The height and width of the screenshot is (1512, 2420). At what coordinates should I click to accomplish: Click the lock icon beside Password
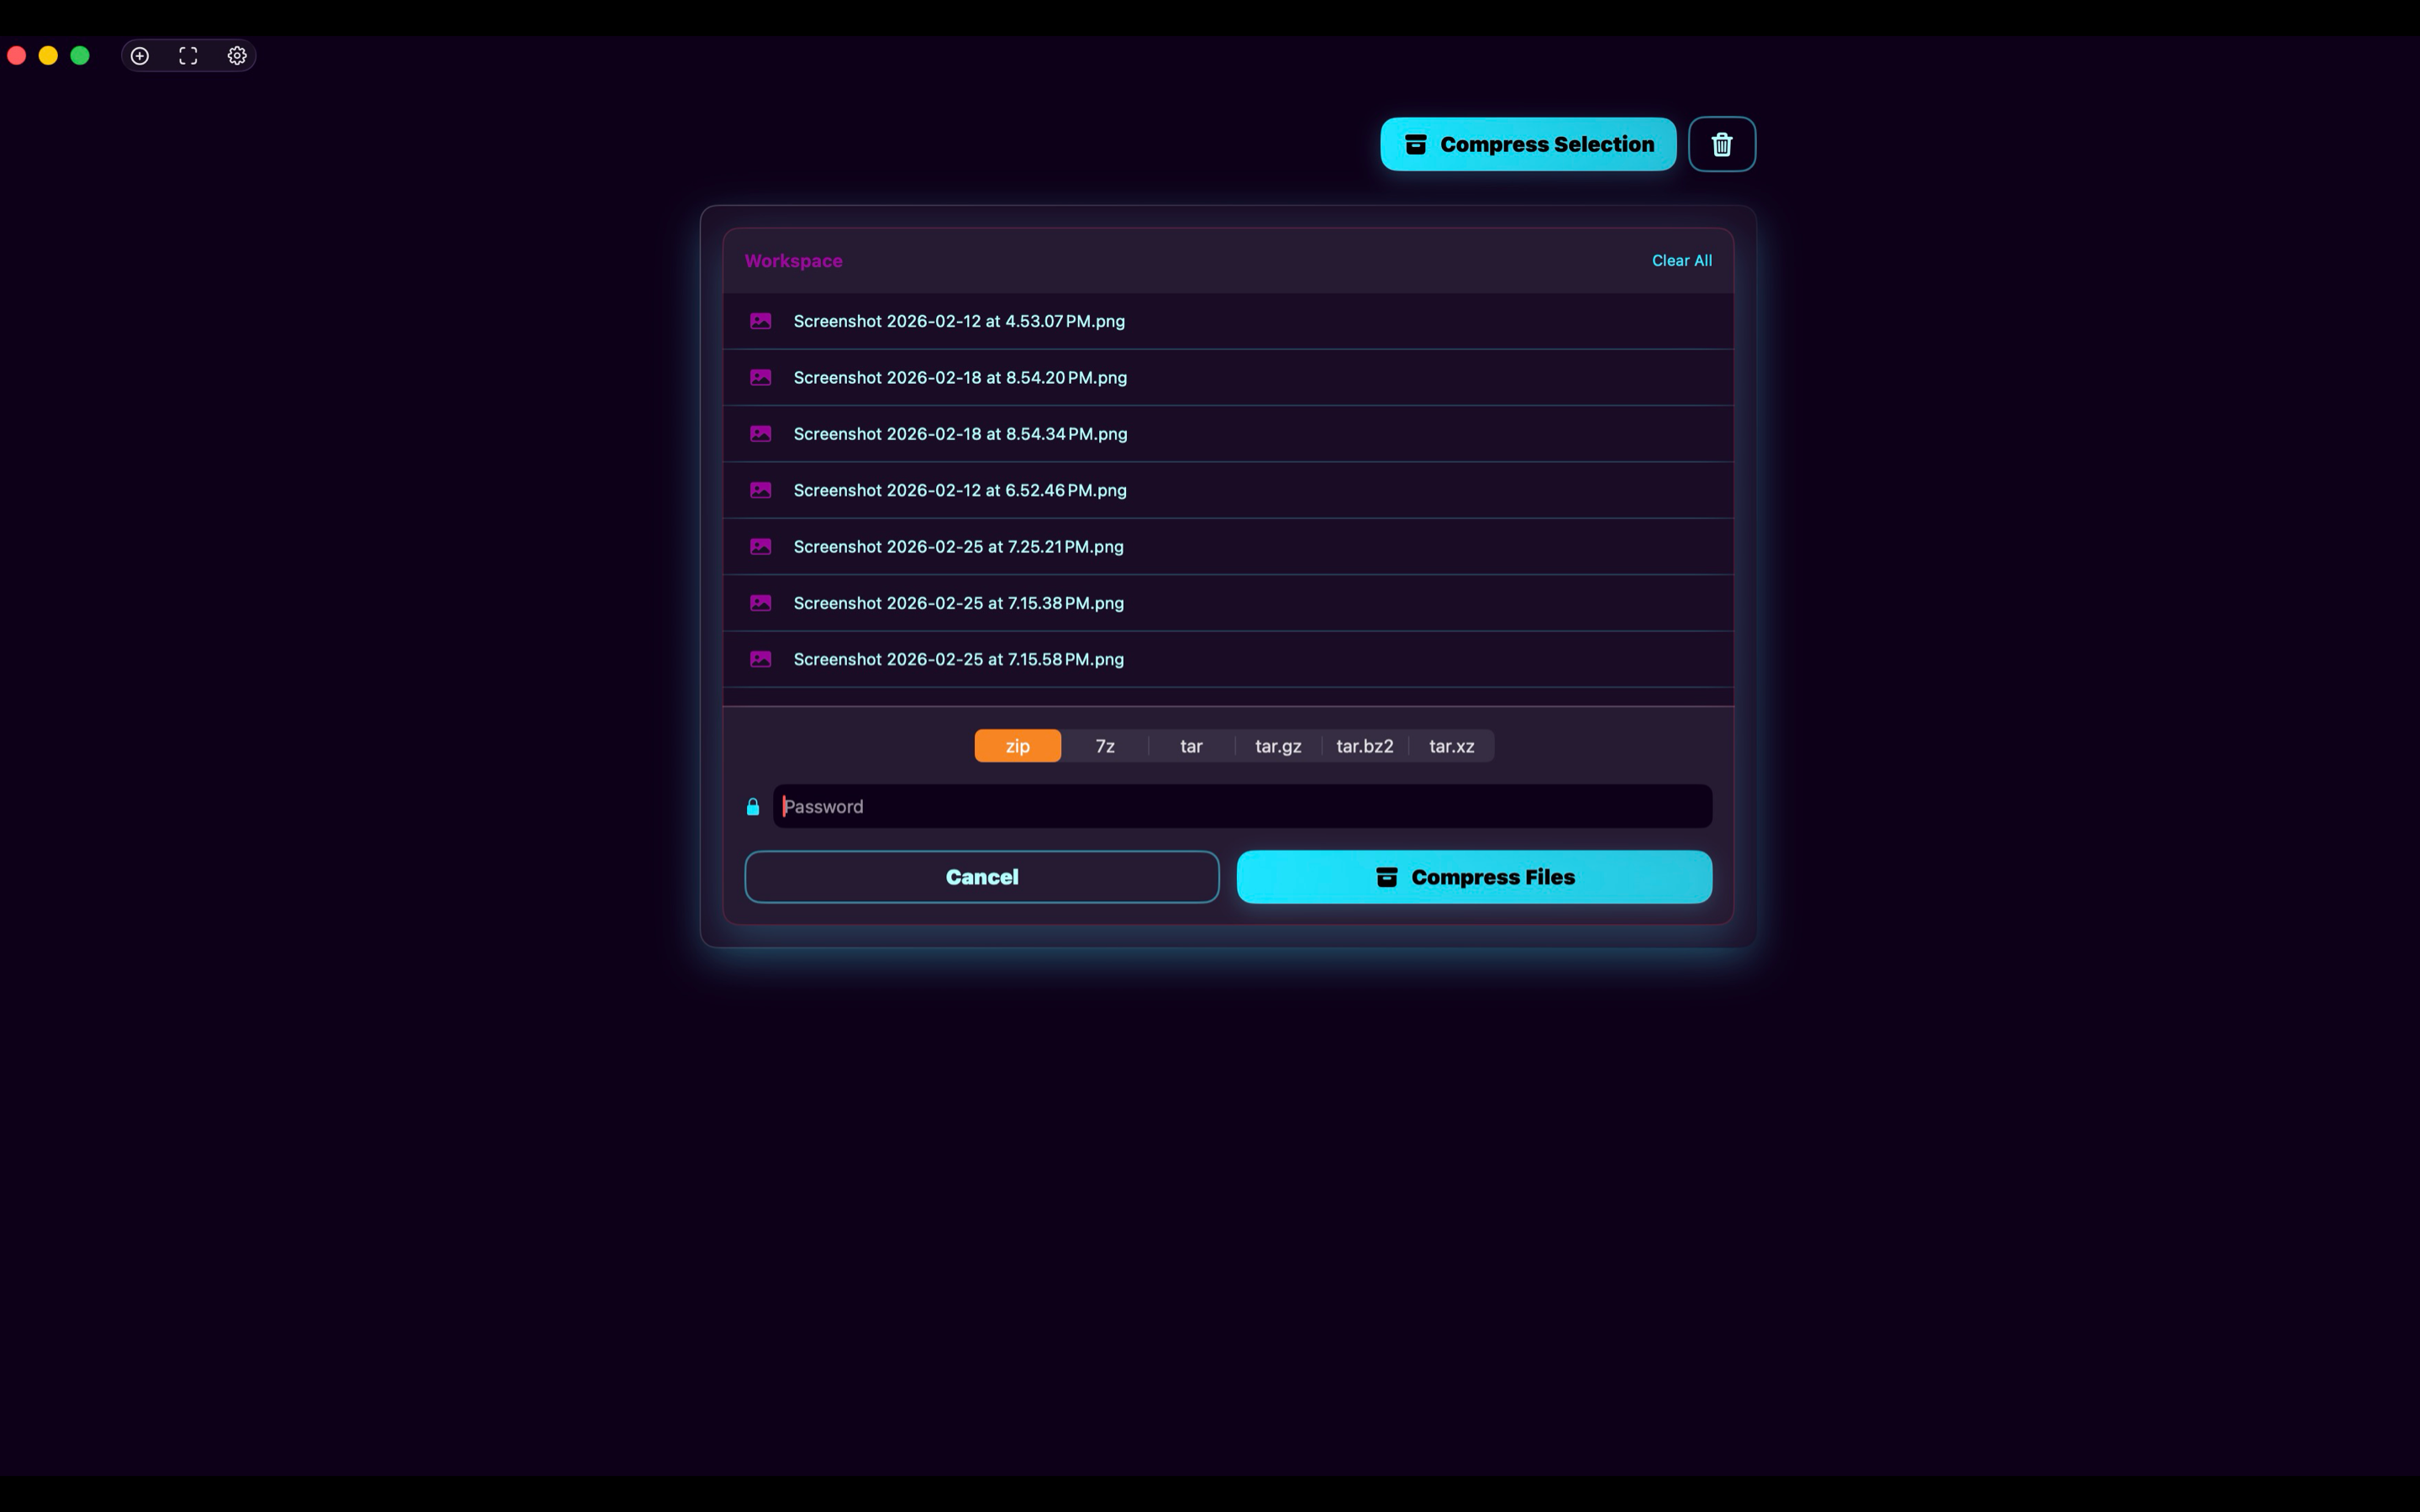753,807
